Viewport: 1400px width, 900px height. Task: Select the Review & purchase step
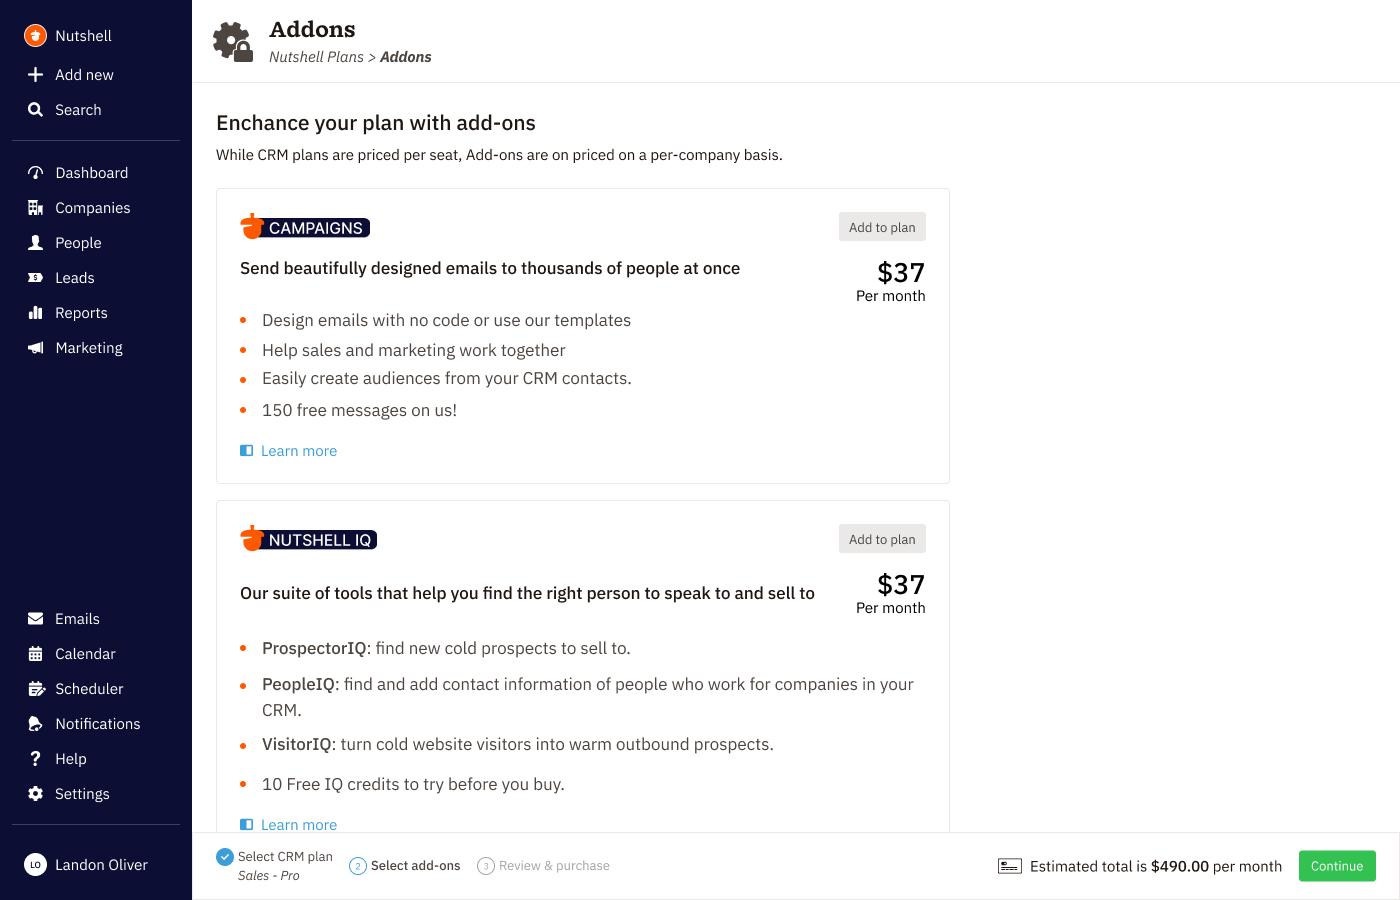544,866
